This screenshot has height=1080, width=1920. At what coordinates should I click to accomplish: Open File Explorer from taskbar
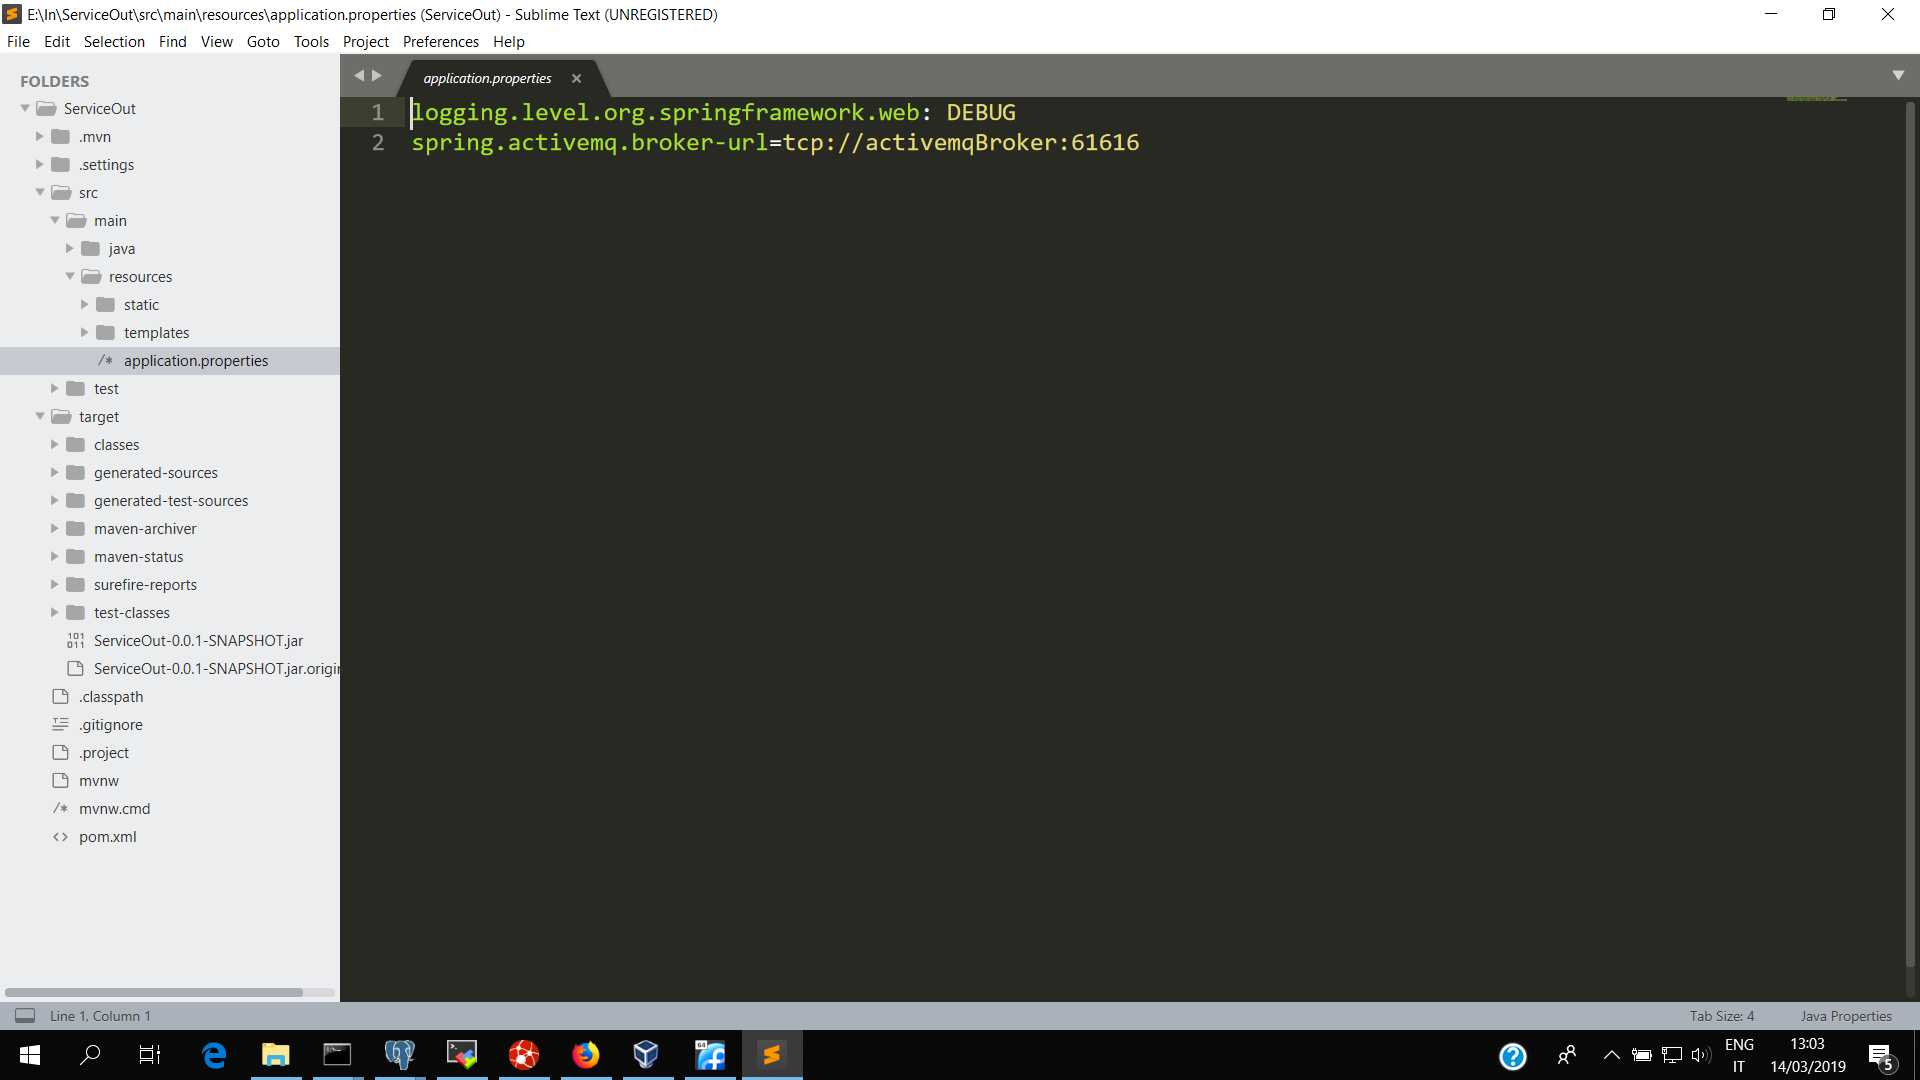click(x=276, y=1055)
